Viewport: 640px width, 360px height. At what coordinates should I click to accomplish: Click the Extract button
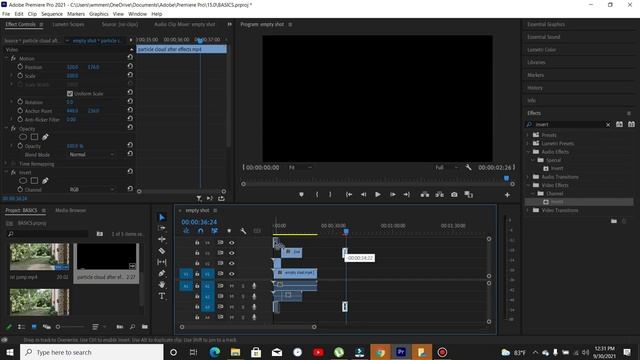pos(440,195)
